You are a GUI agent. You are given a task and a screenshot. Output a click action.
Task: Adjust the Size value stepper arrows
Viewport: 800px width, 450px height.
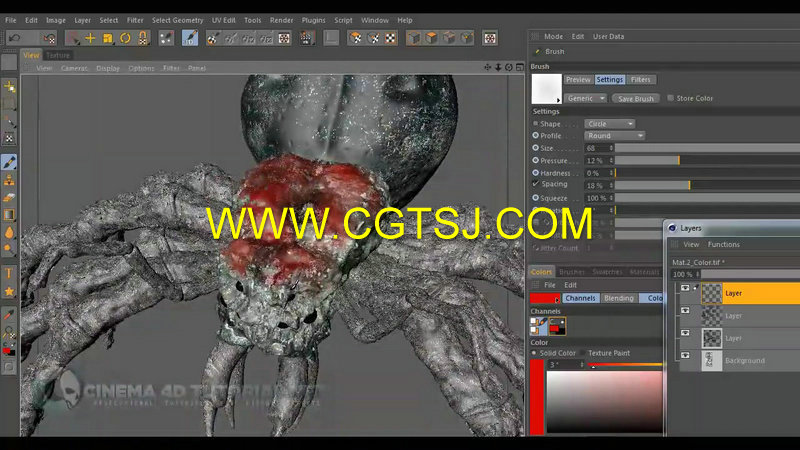(x=611, y=148)
